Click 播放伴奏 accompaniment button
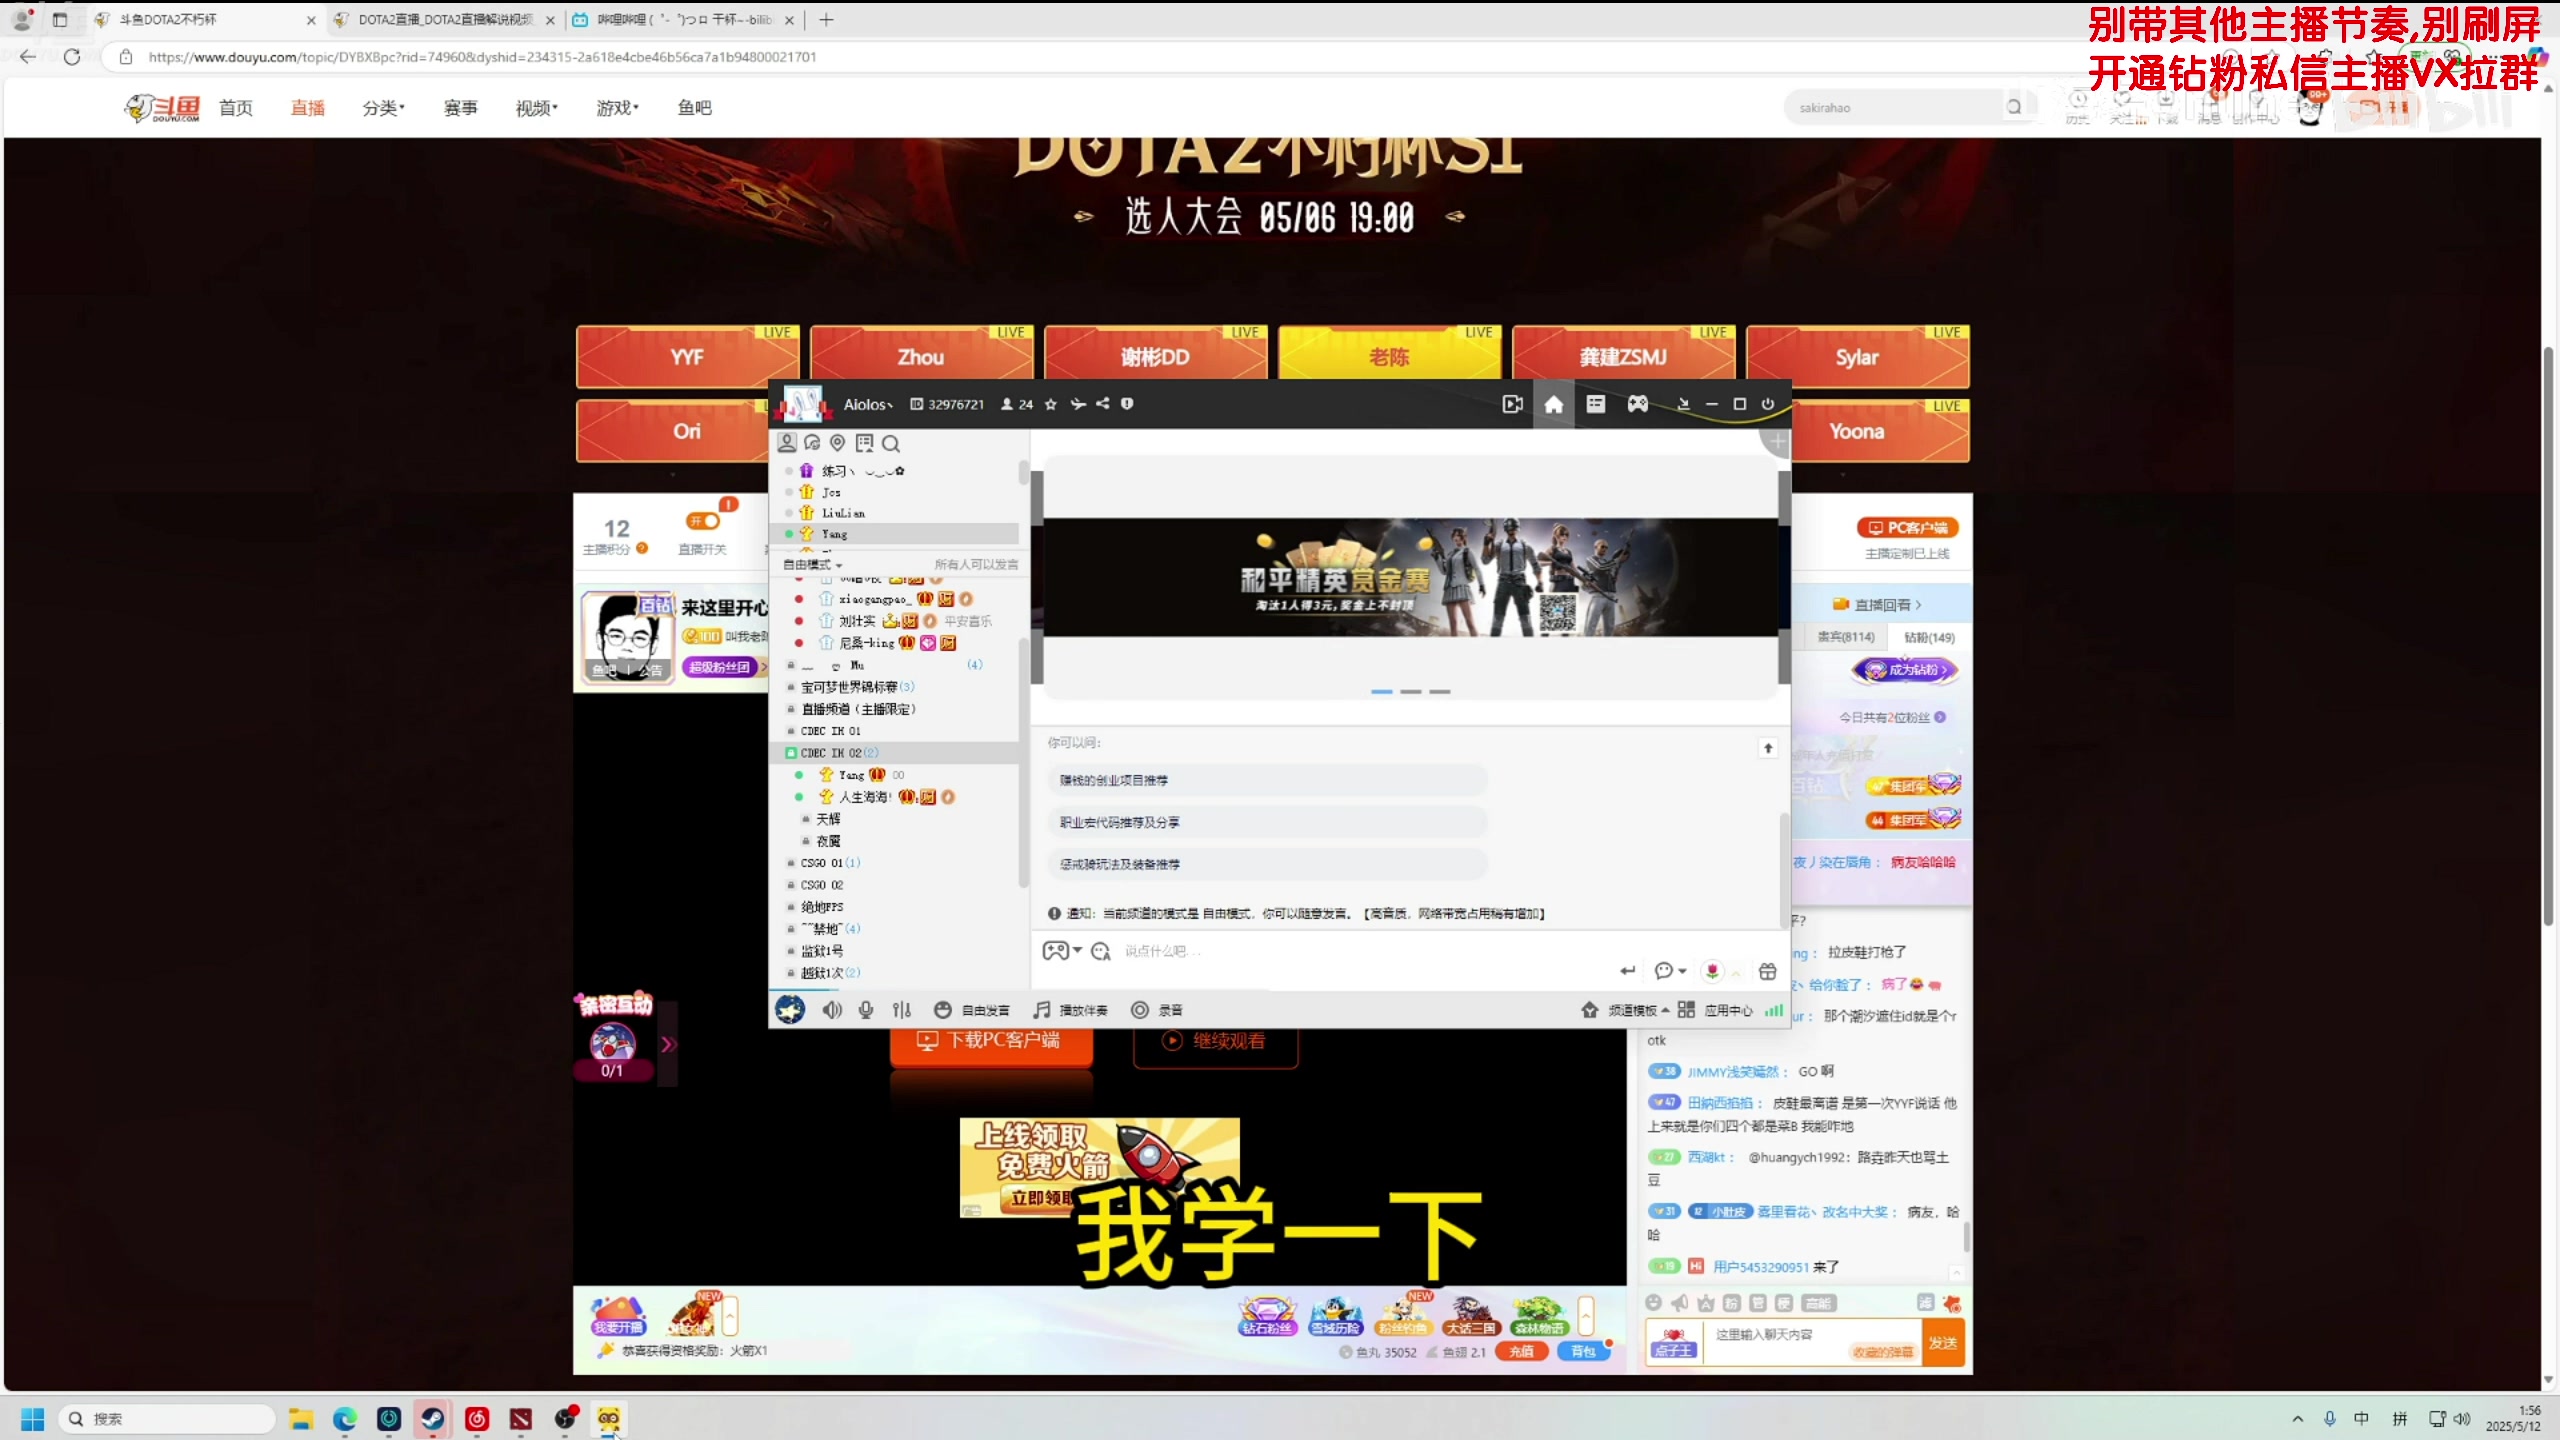 (1070, 1010)
